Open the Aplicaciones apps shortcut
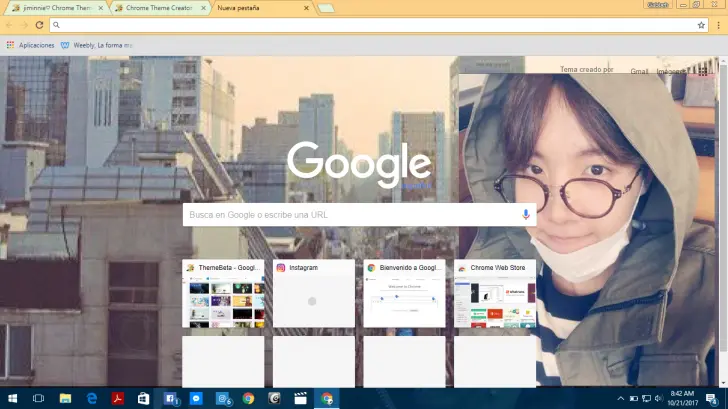Screen dimensions: 728x409 click(x=30, y=45)
